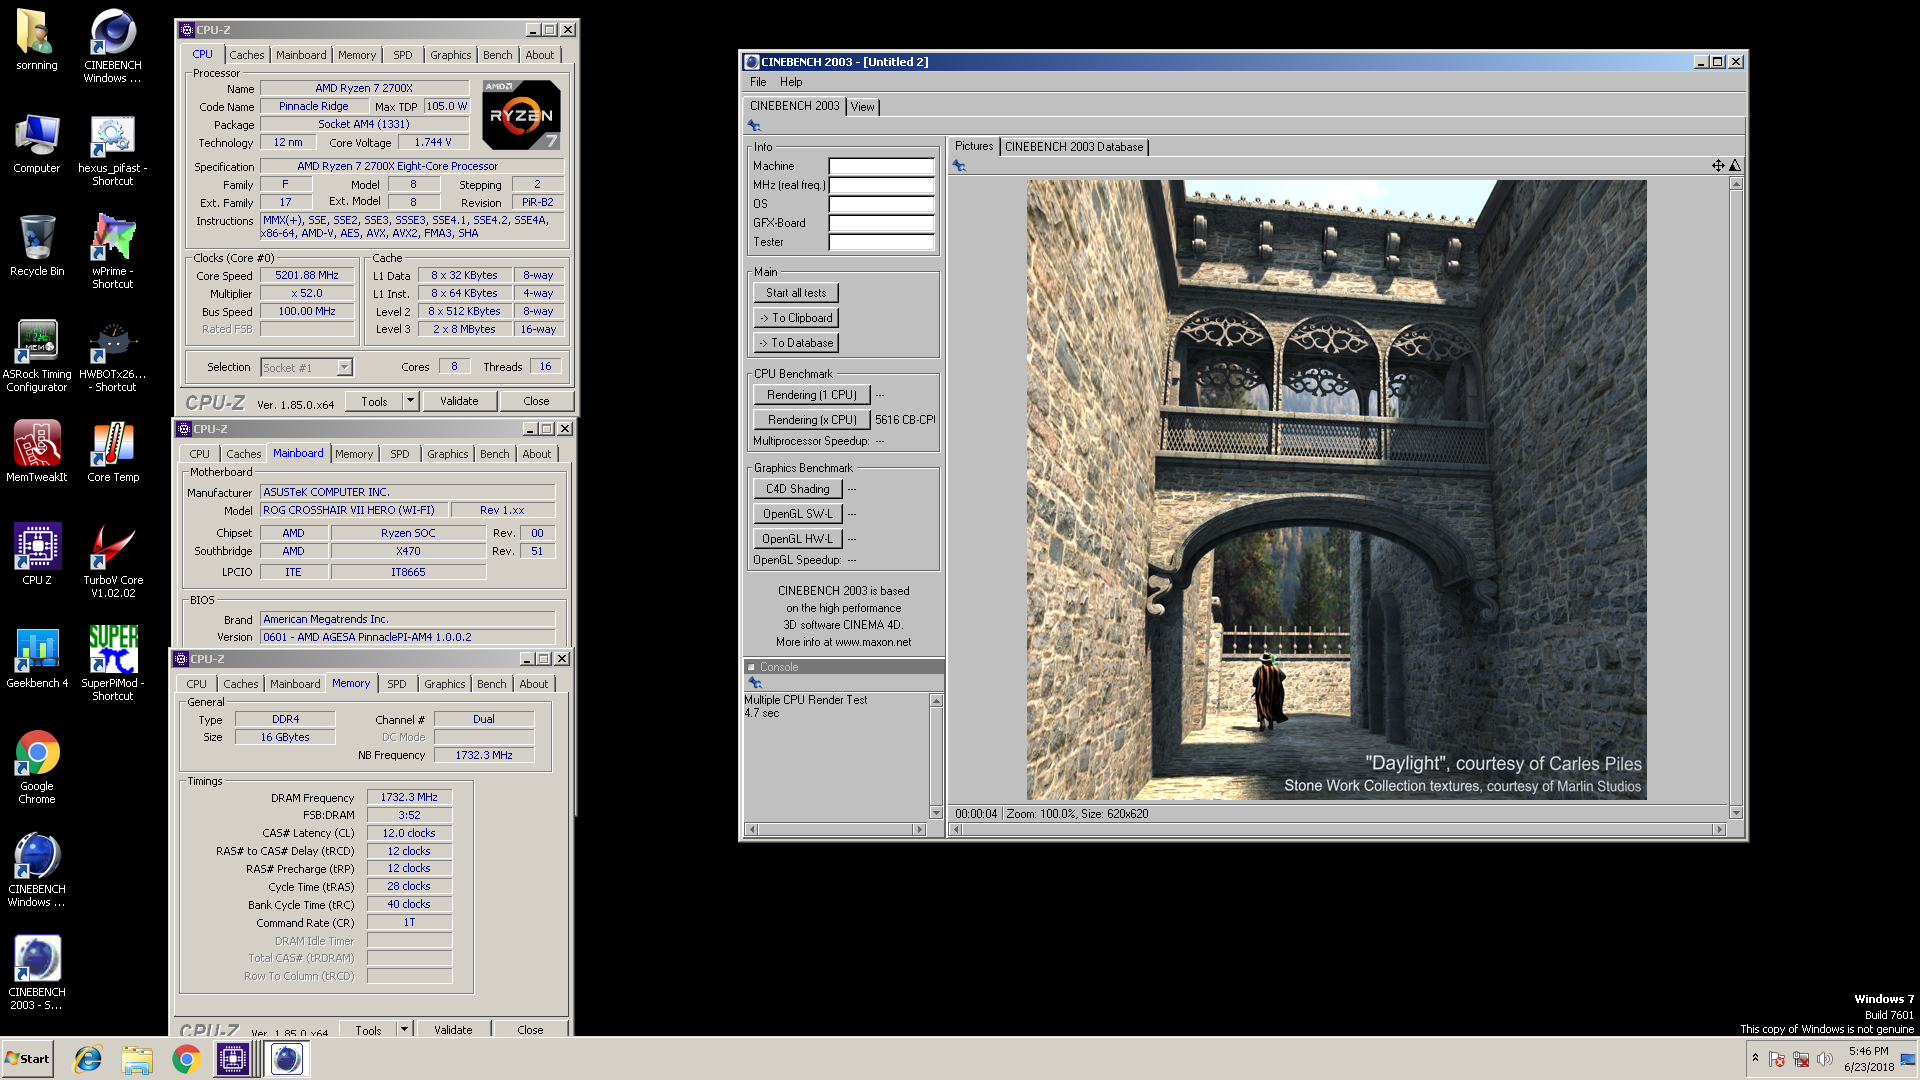1920x1080 pixels.
Task: Click Validate in top CPU-Z window
Action: click(459, 401)
